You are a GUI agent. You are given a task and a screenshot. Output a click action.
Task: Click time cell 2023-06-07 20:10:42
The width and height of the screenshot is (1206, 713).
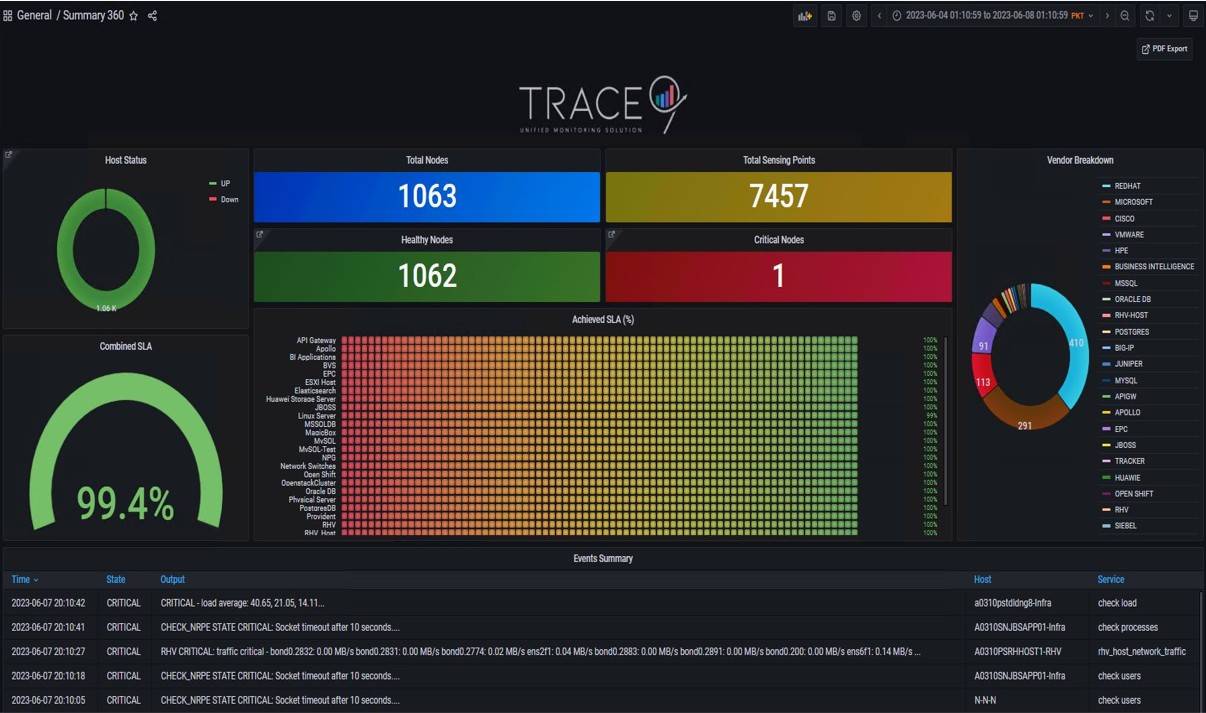point(48,603)
